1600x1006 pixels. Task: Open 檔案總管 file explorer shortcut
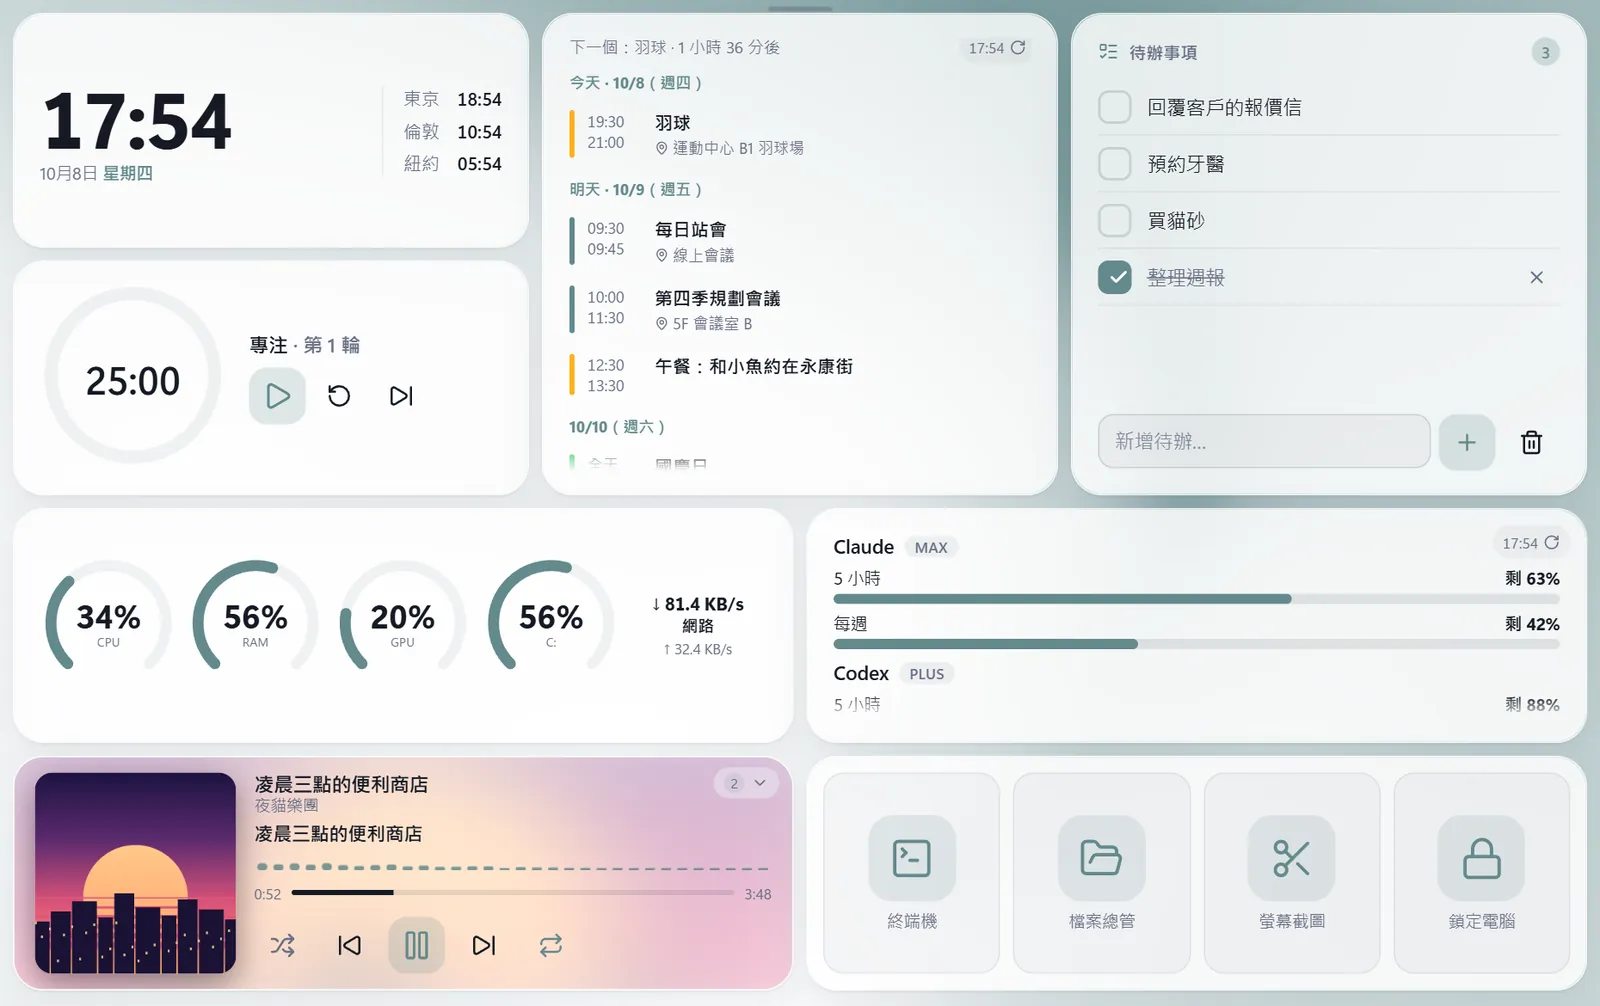point(1101,872)
